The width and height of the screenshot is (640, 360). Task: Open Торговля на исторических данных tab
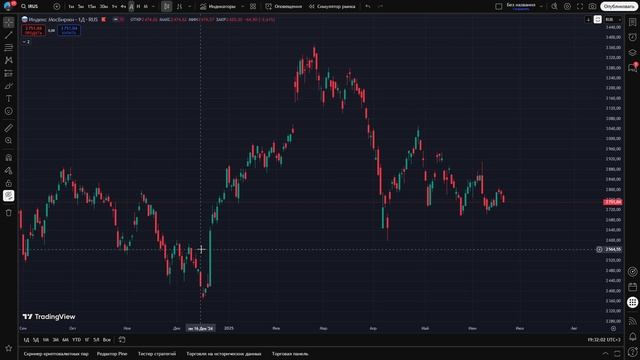point(224,354)
